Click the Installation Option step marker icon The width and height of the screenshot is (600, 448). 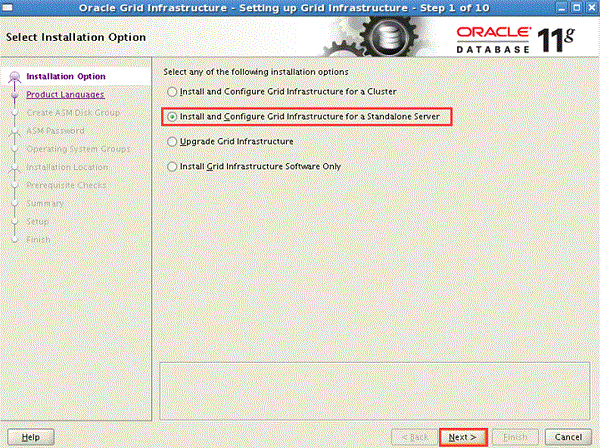tap(15, 77)
